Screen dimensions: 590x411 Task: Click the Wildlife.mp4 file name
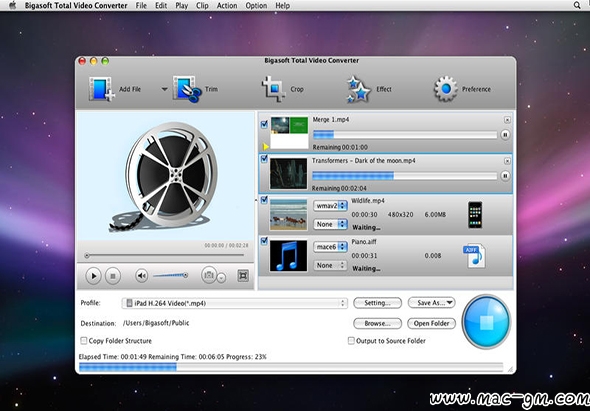pos(368,201)
